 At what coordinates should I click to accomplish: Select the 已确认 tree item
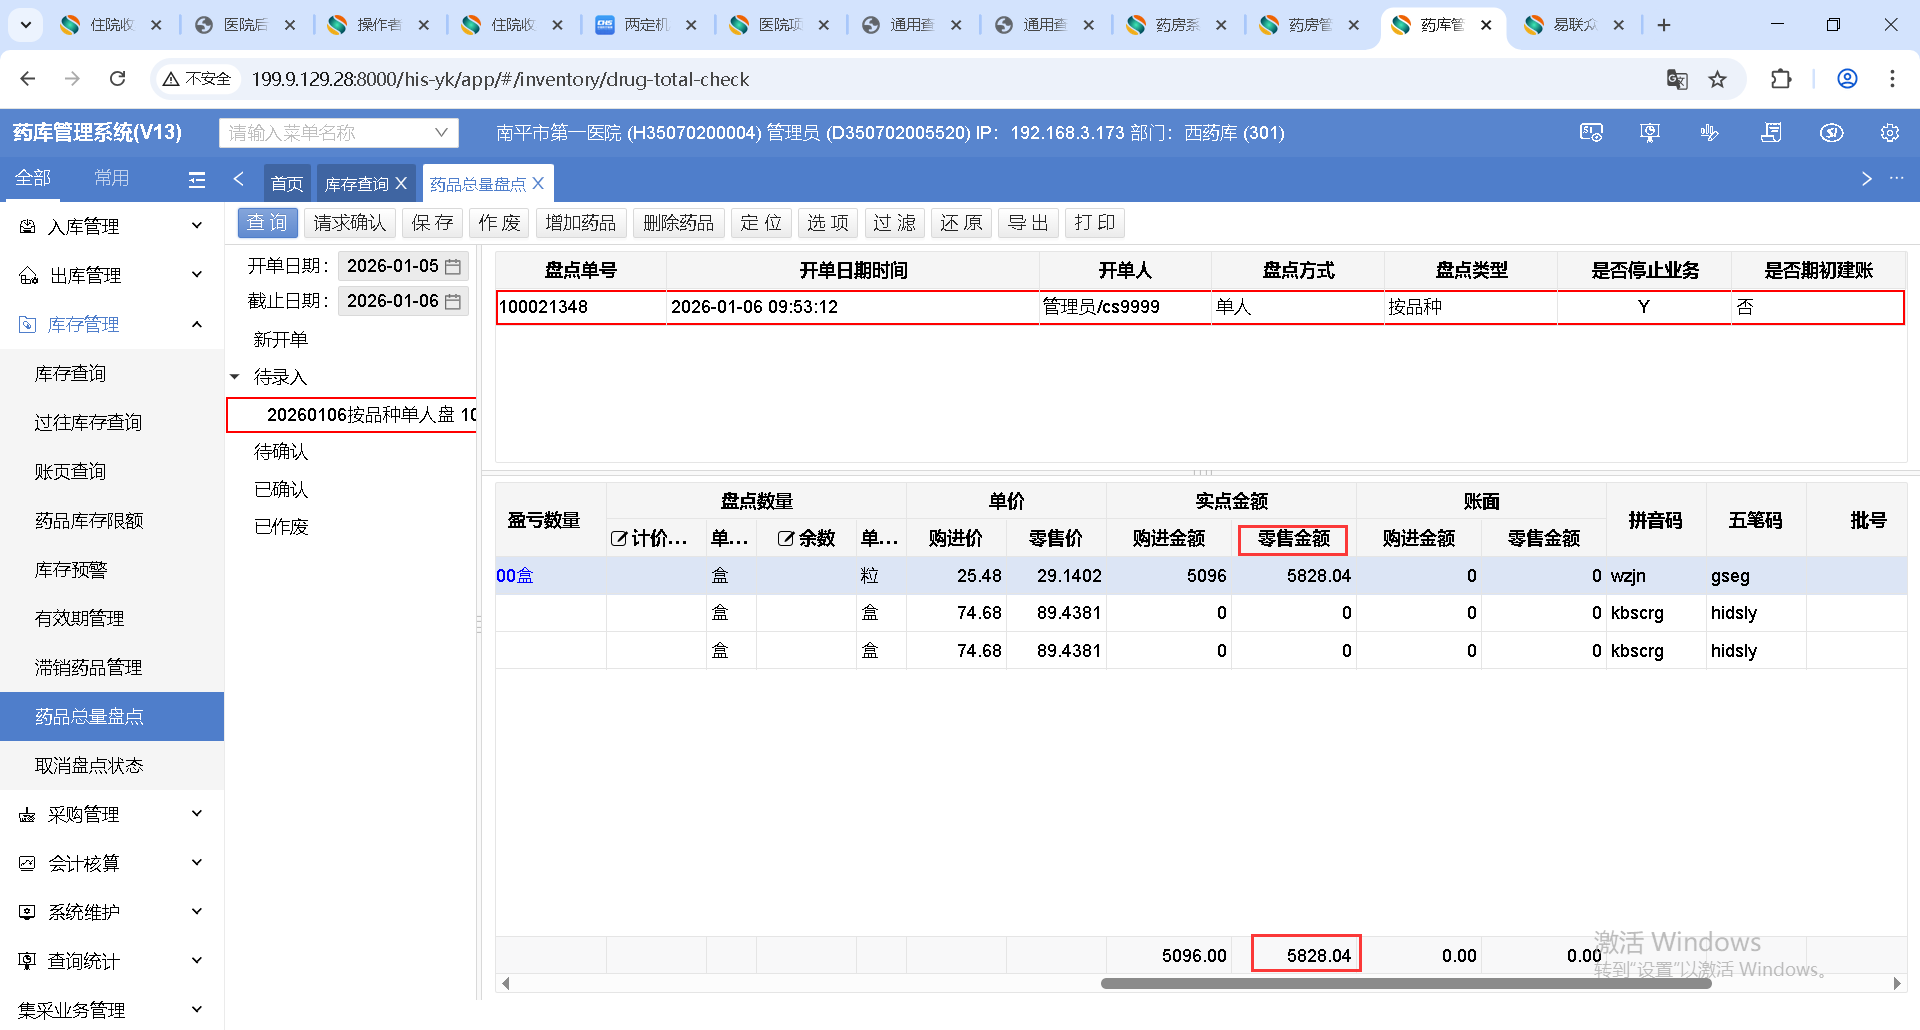pos(281,490)
